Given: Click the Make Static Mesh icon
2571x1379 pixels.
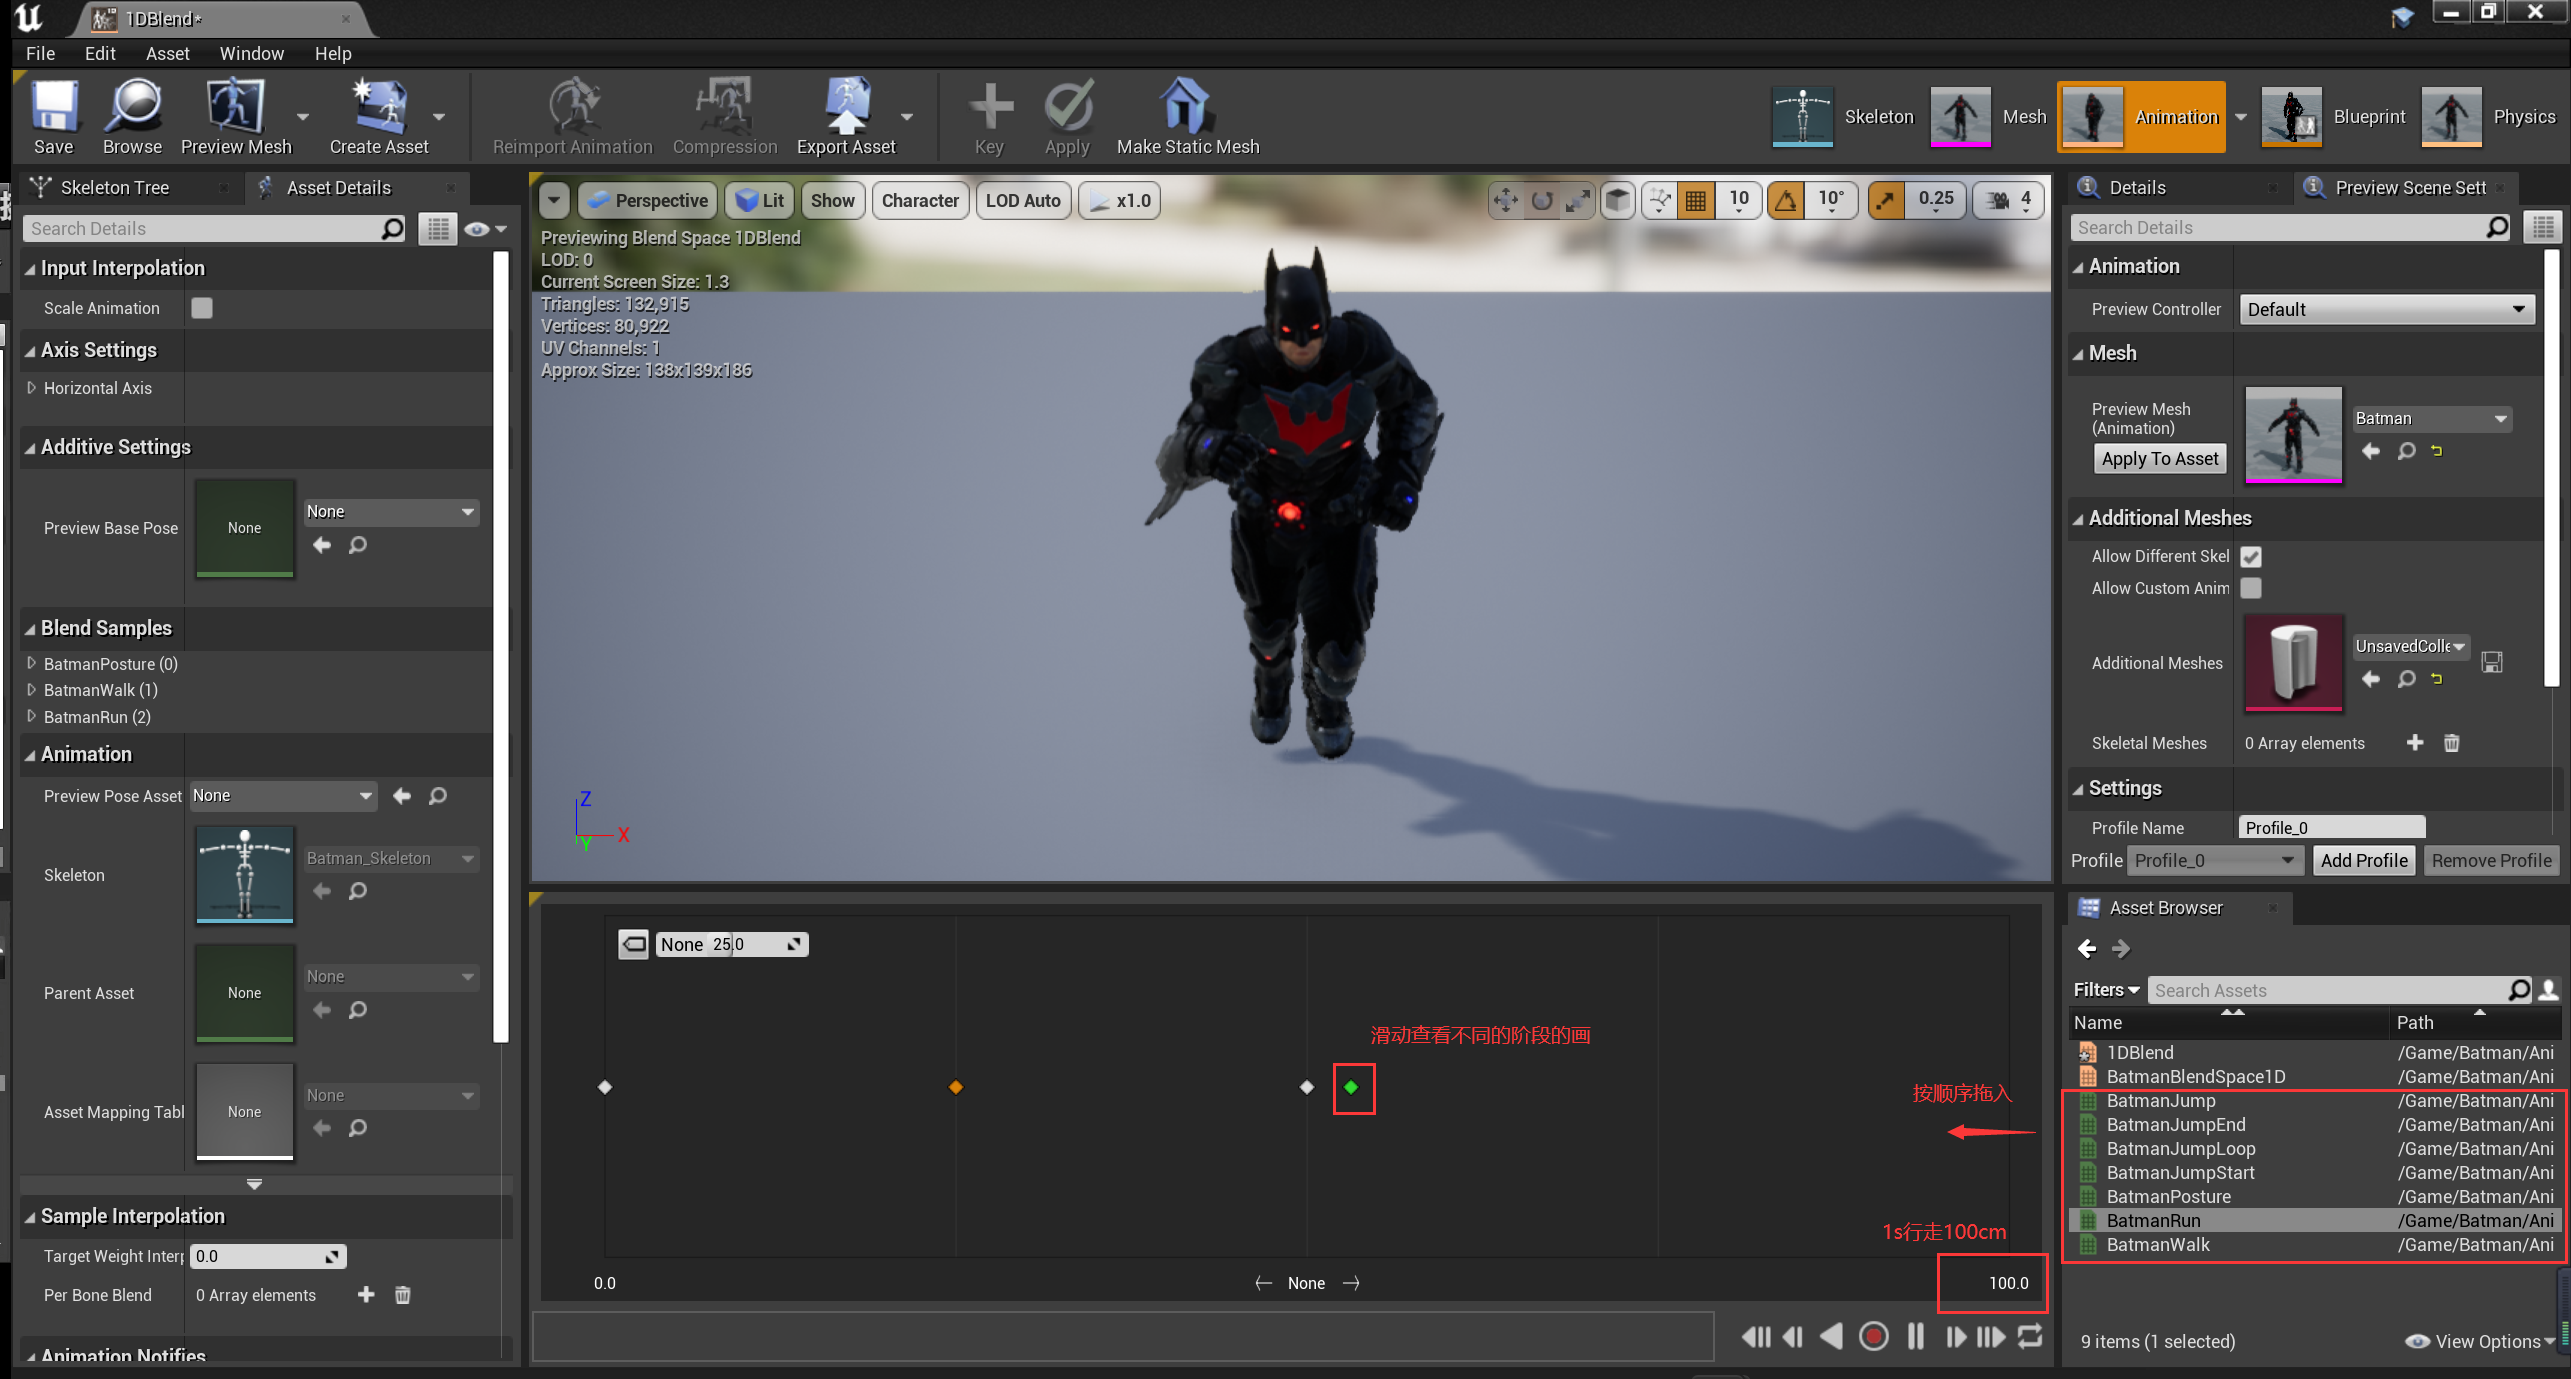Looking at the screenshot, I should click(1187, 106).
